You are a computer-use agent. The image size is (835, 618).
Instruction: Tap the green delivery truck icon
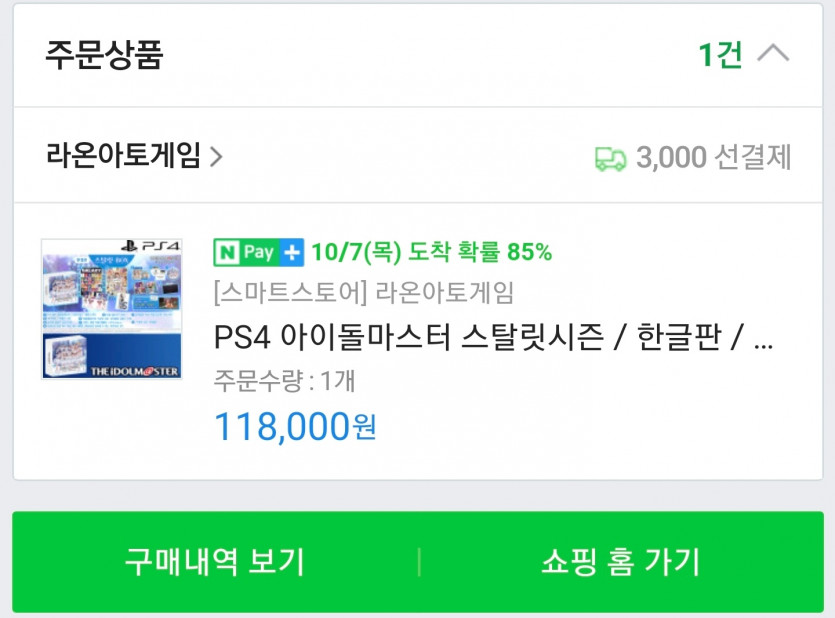pos(610,159)
